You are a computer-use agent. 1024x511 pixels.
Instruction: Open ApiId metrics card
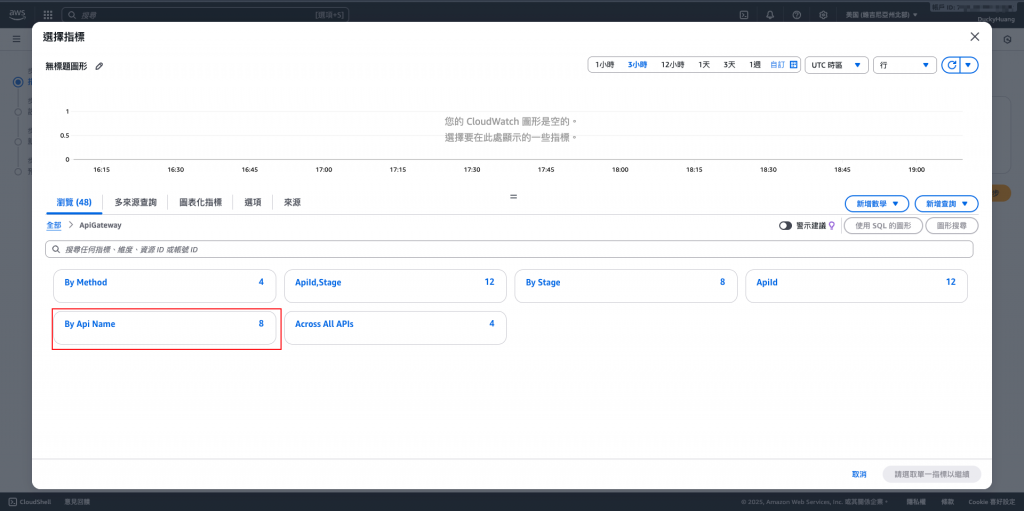(x=856, y=286)
